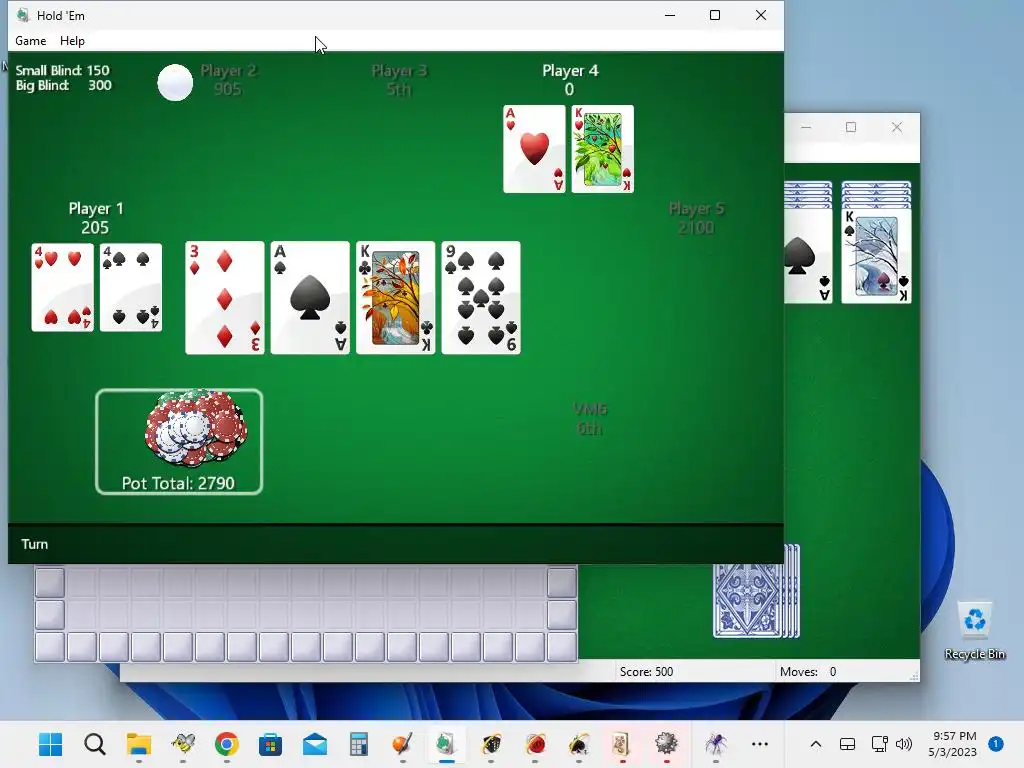The height and width of the screenshot is (768, 1024).
Task: Open Microsoft Store from the taskbar
Action: [270, 744]
